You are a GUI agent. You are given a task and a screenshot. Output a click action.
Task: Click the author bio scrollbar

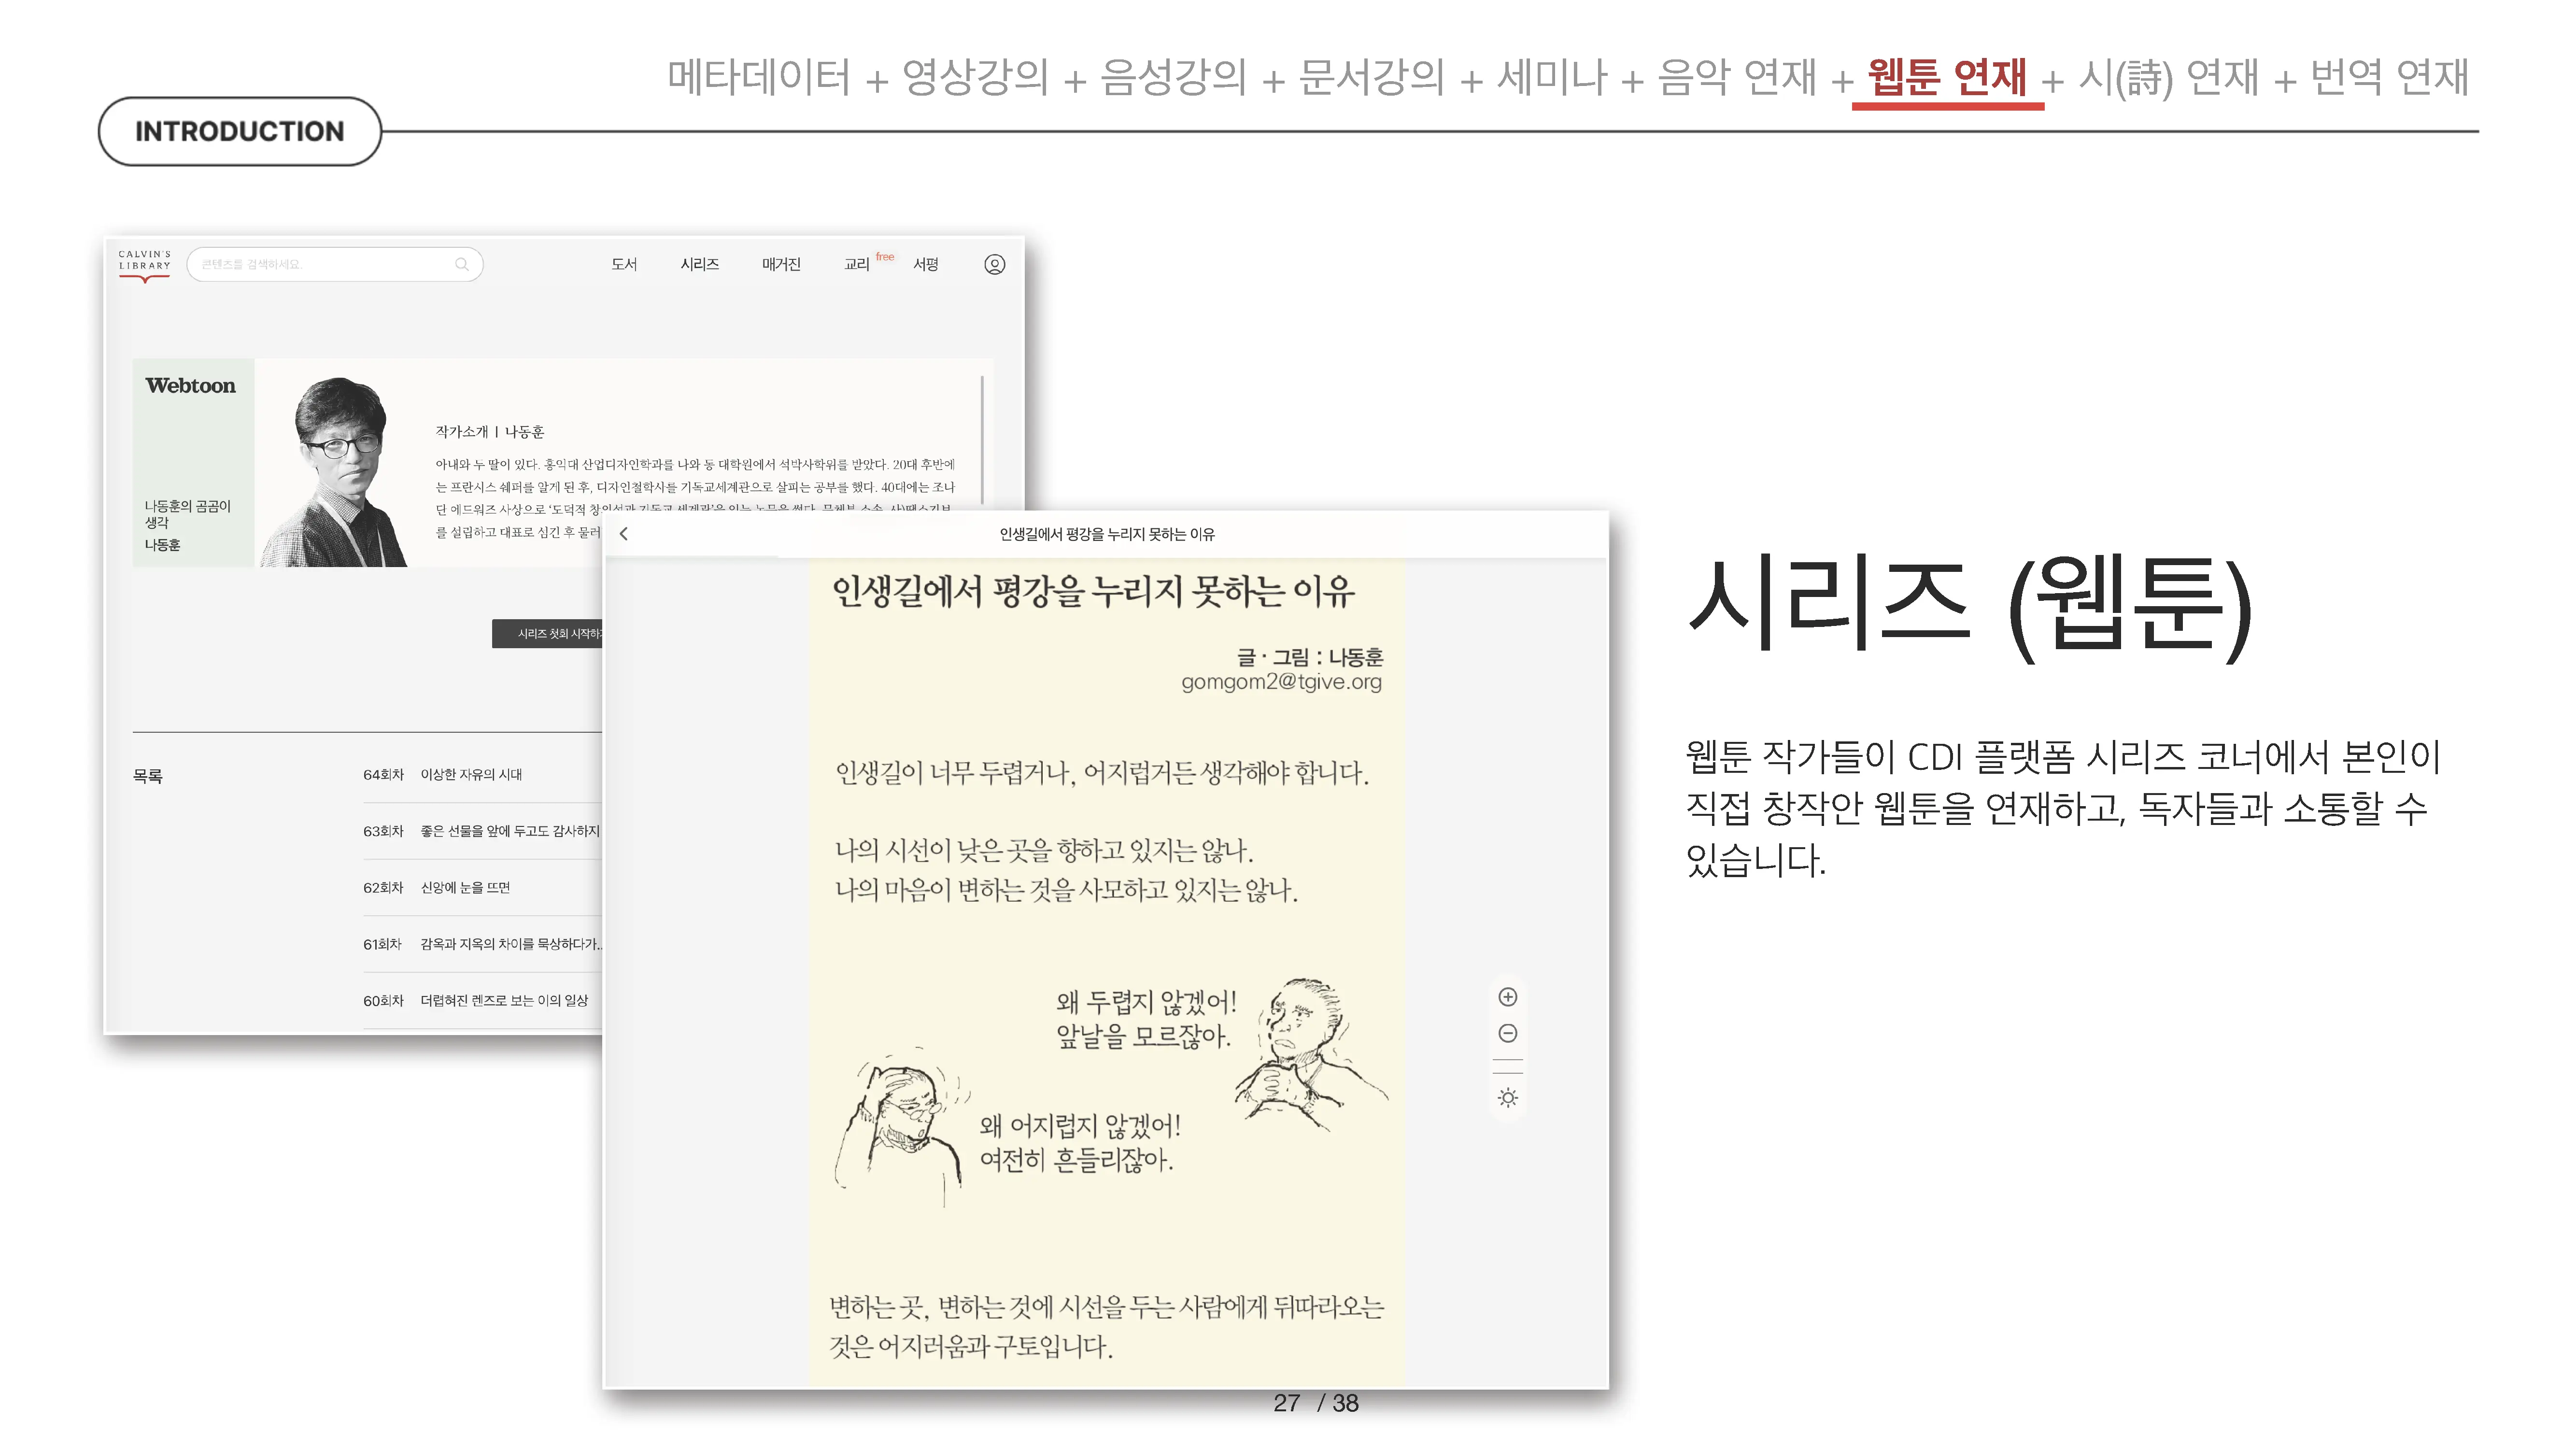(x=982, y=440)
